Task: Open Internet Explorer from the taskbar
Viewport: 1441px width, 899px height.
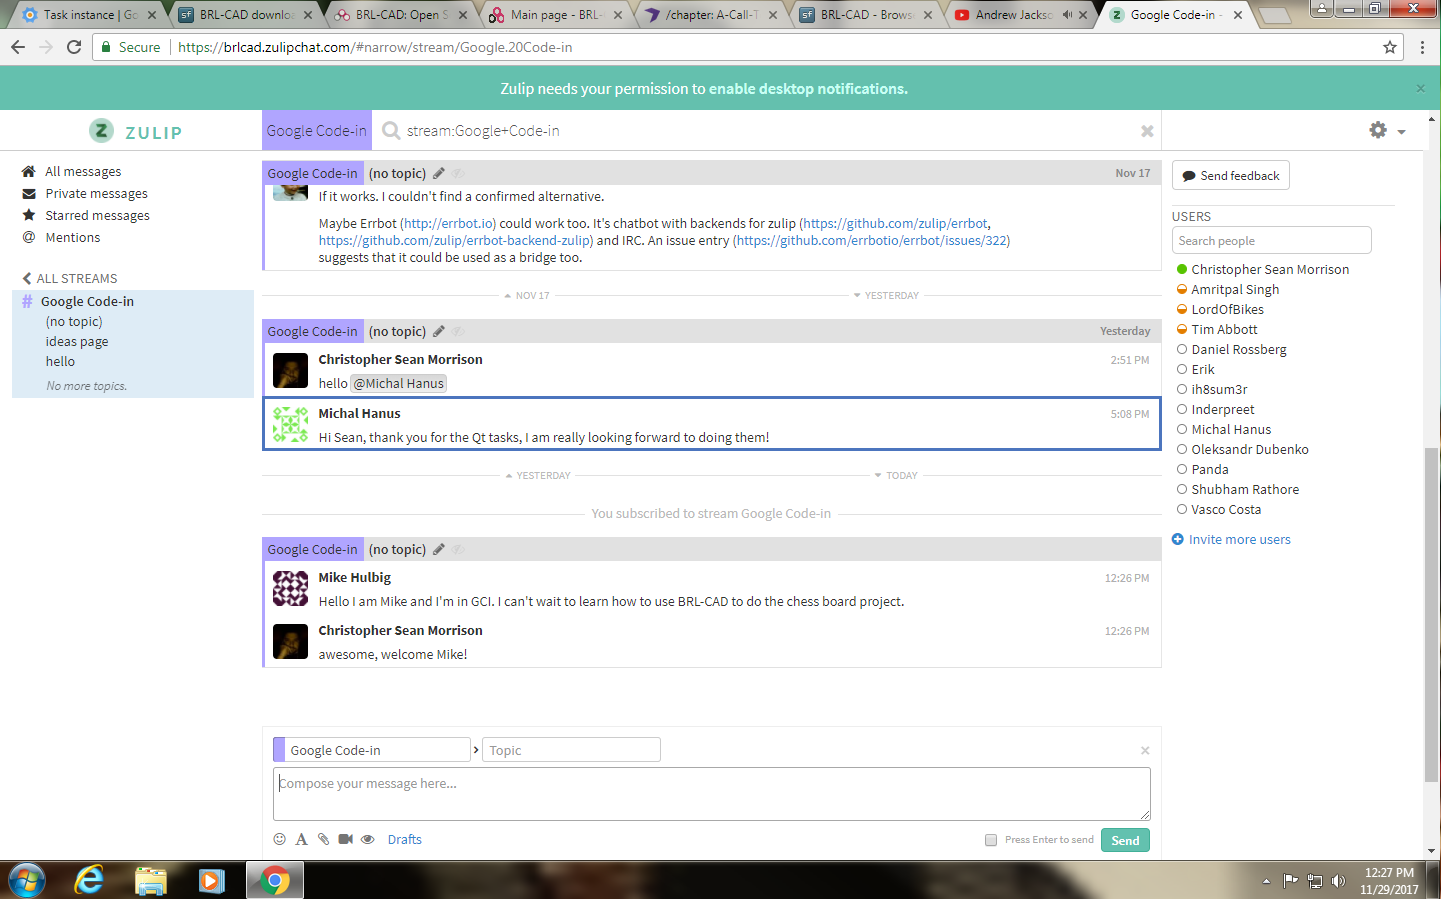Action: coord(89,880)
